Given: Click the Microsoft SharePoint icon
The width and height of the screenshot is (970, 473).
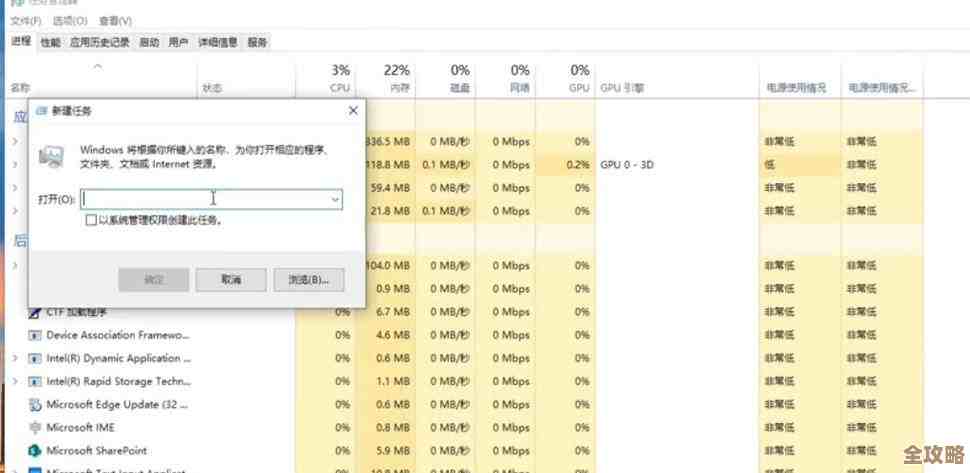Looking at the screenshot, I should (x=34, y=451).
